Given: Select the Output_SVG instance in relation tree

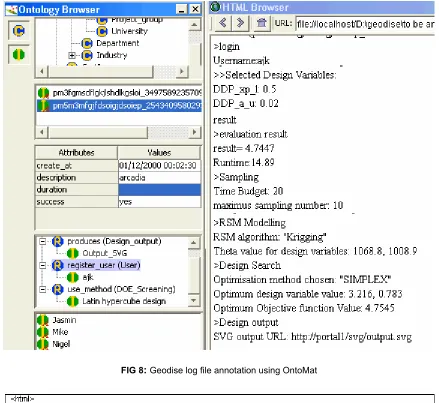Looking at the screenshot, I should coord(105,253).
